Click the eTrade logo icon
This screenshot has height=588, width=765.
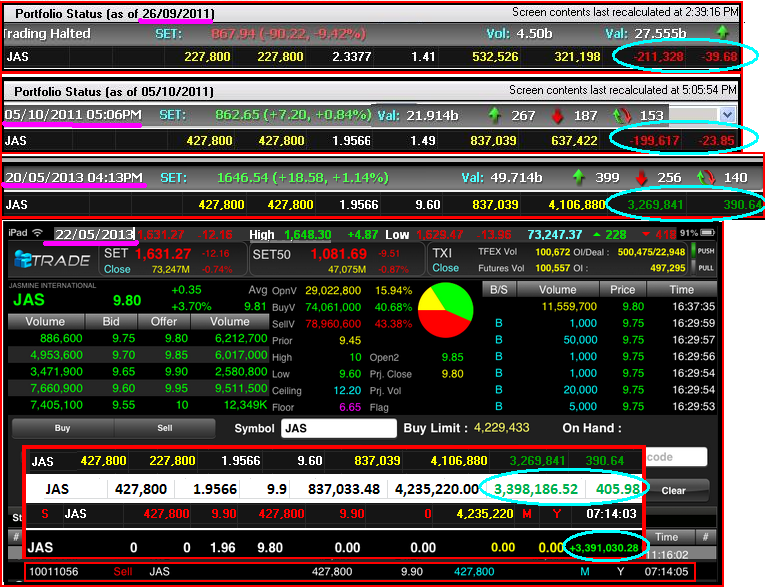coord(23,260)
